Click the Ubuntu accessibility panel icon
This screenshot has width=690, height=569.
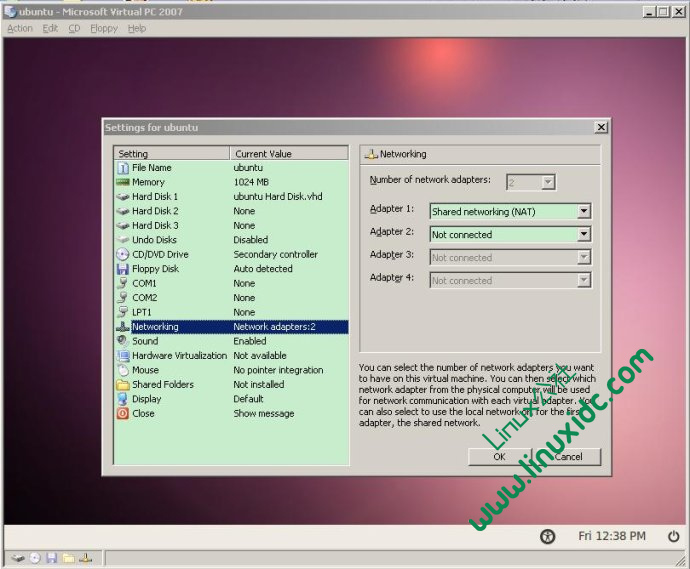547,536
